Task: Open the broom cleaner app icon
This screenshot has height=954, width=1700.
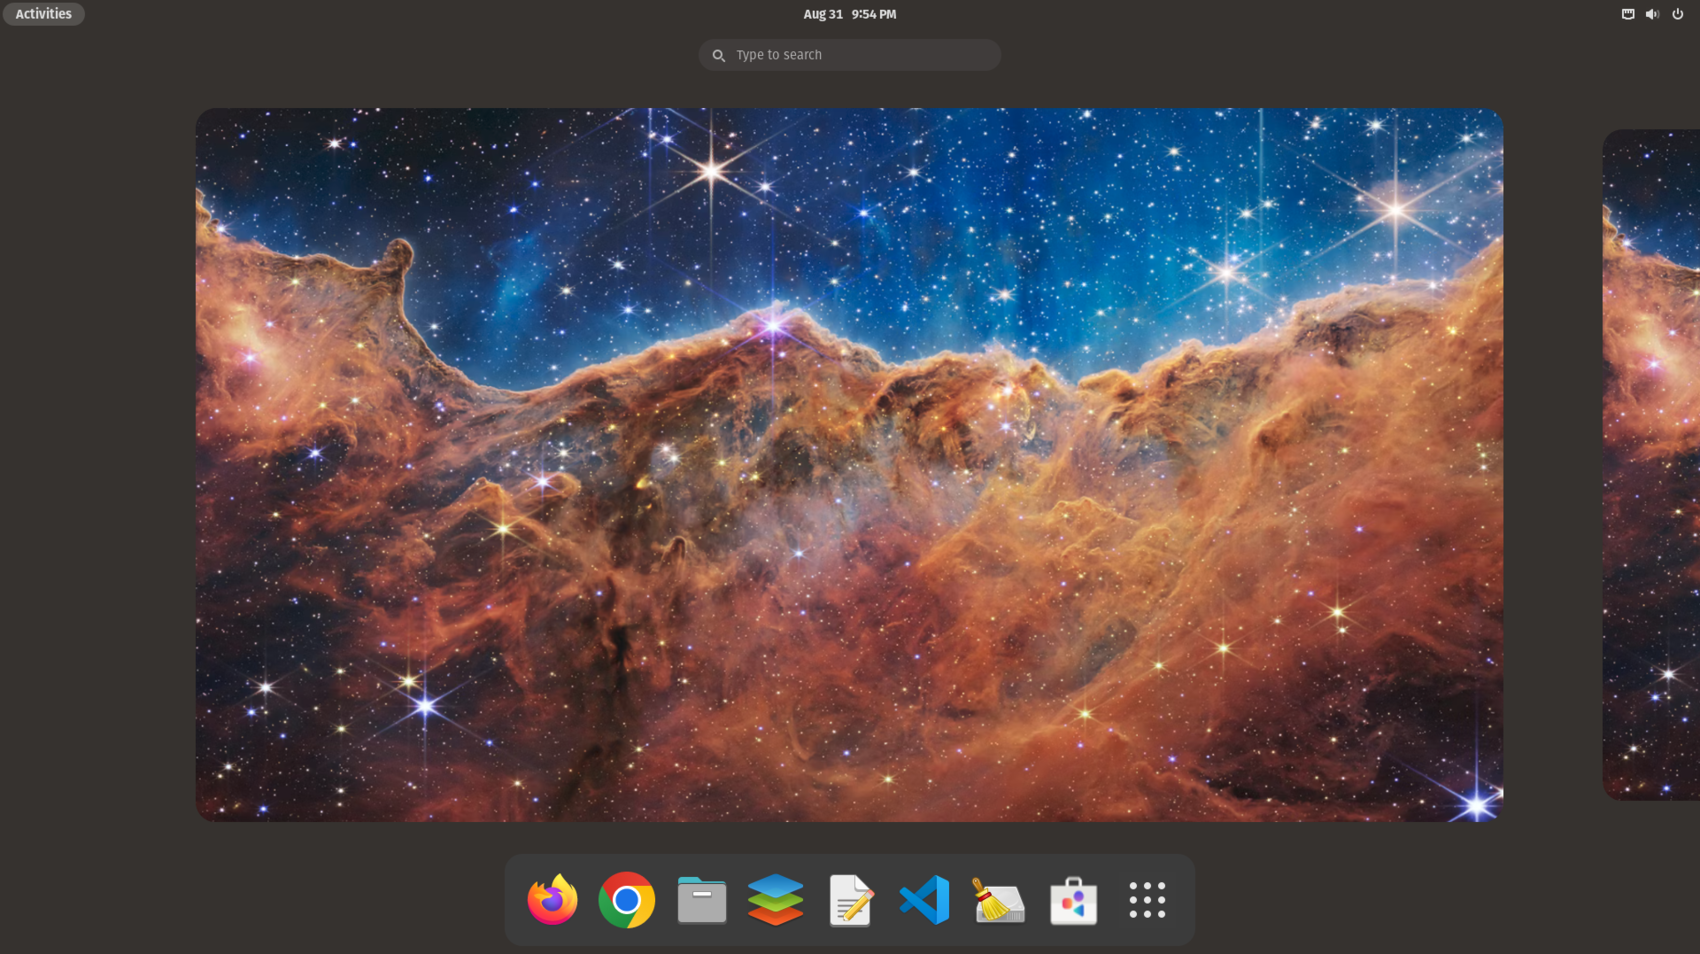Action: pos(998,900)
